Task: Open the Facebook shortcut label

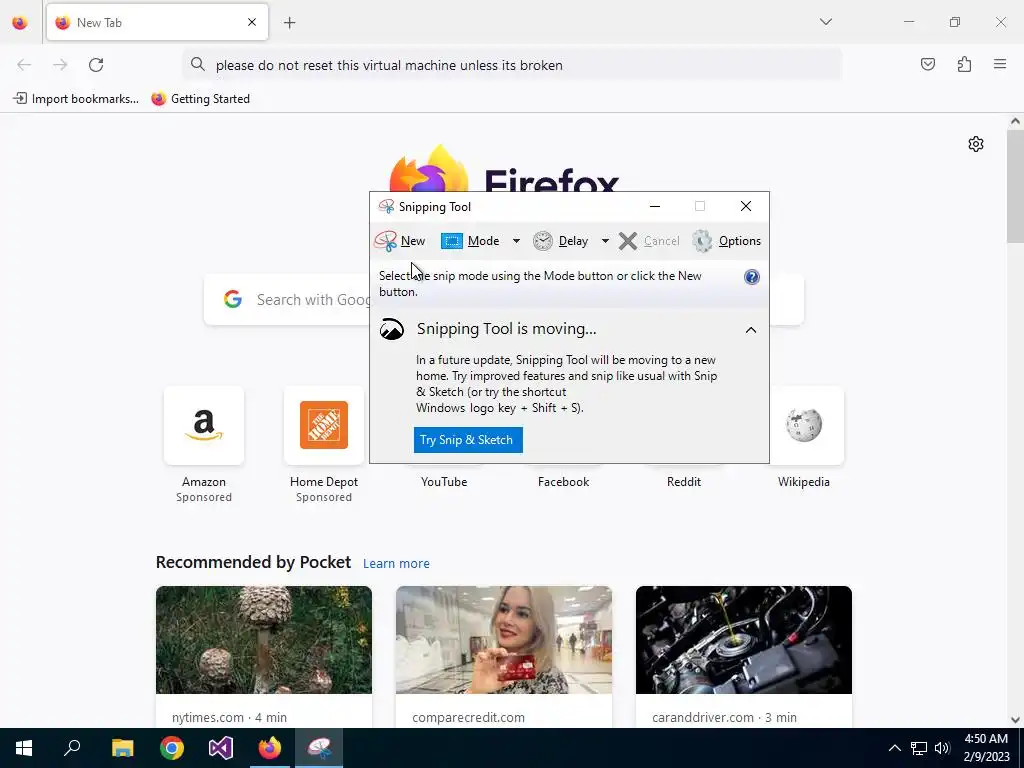Action: (x=564, y=482)
